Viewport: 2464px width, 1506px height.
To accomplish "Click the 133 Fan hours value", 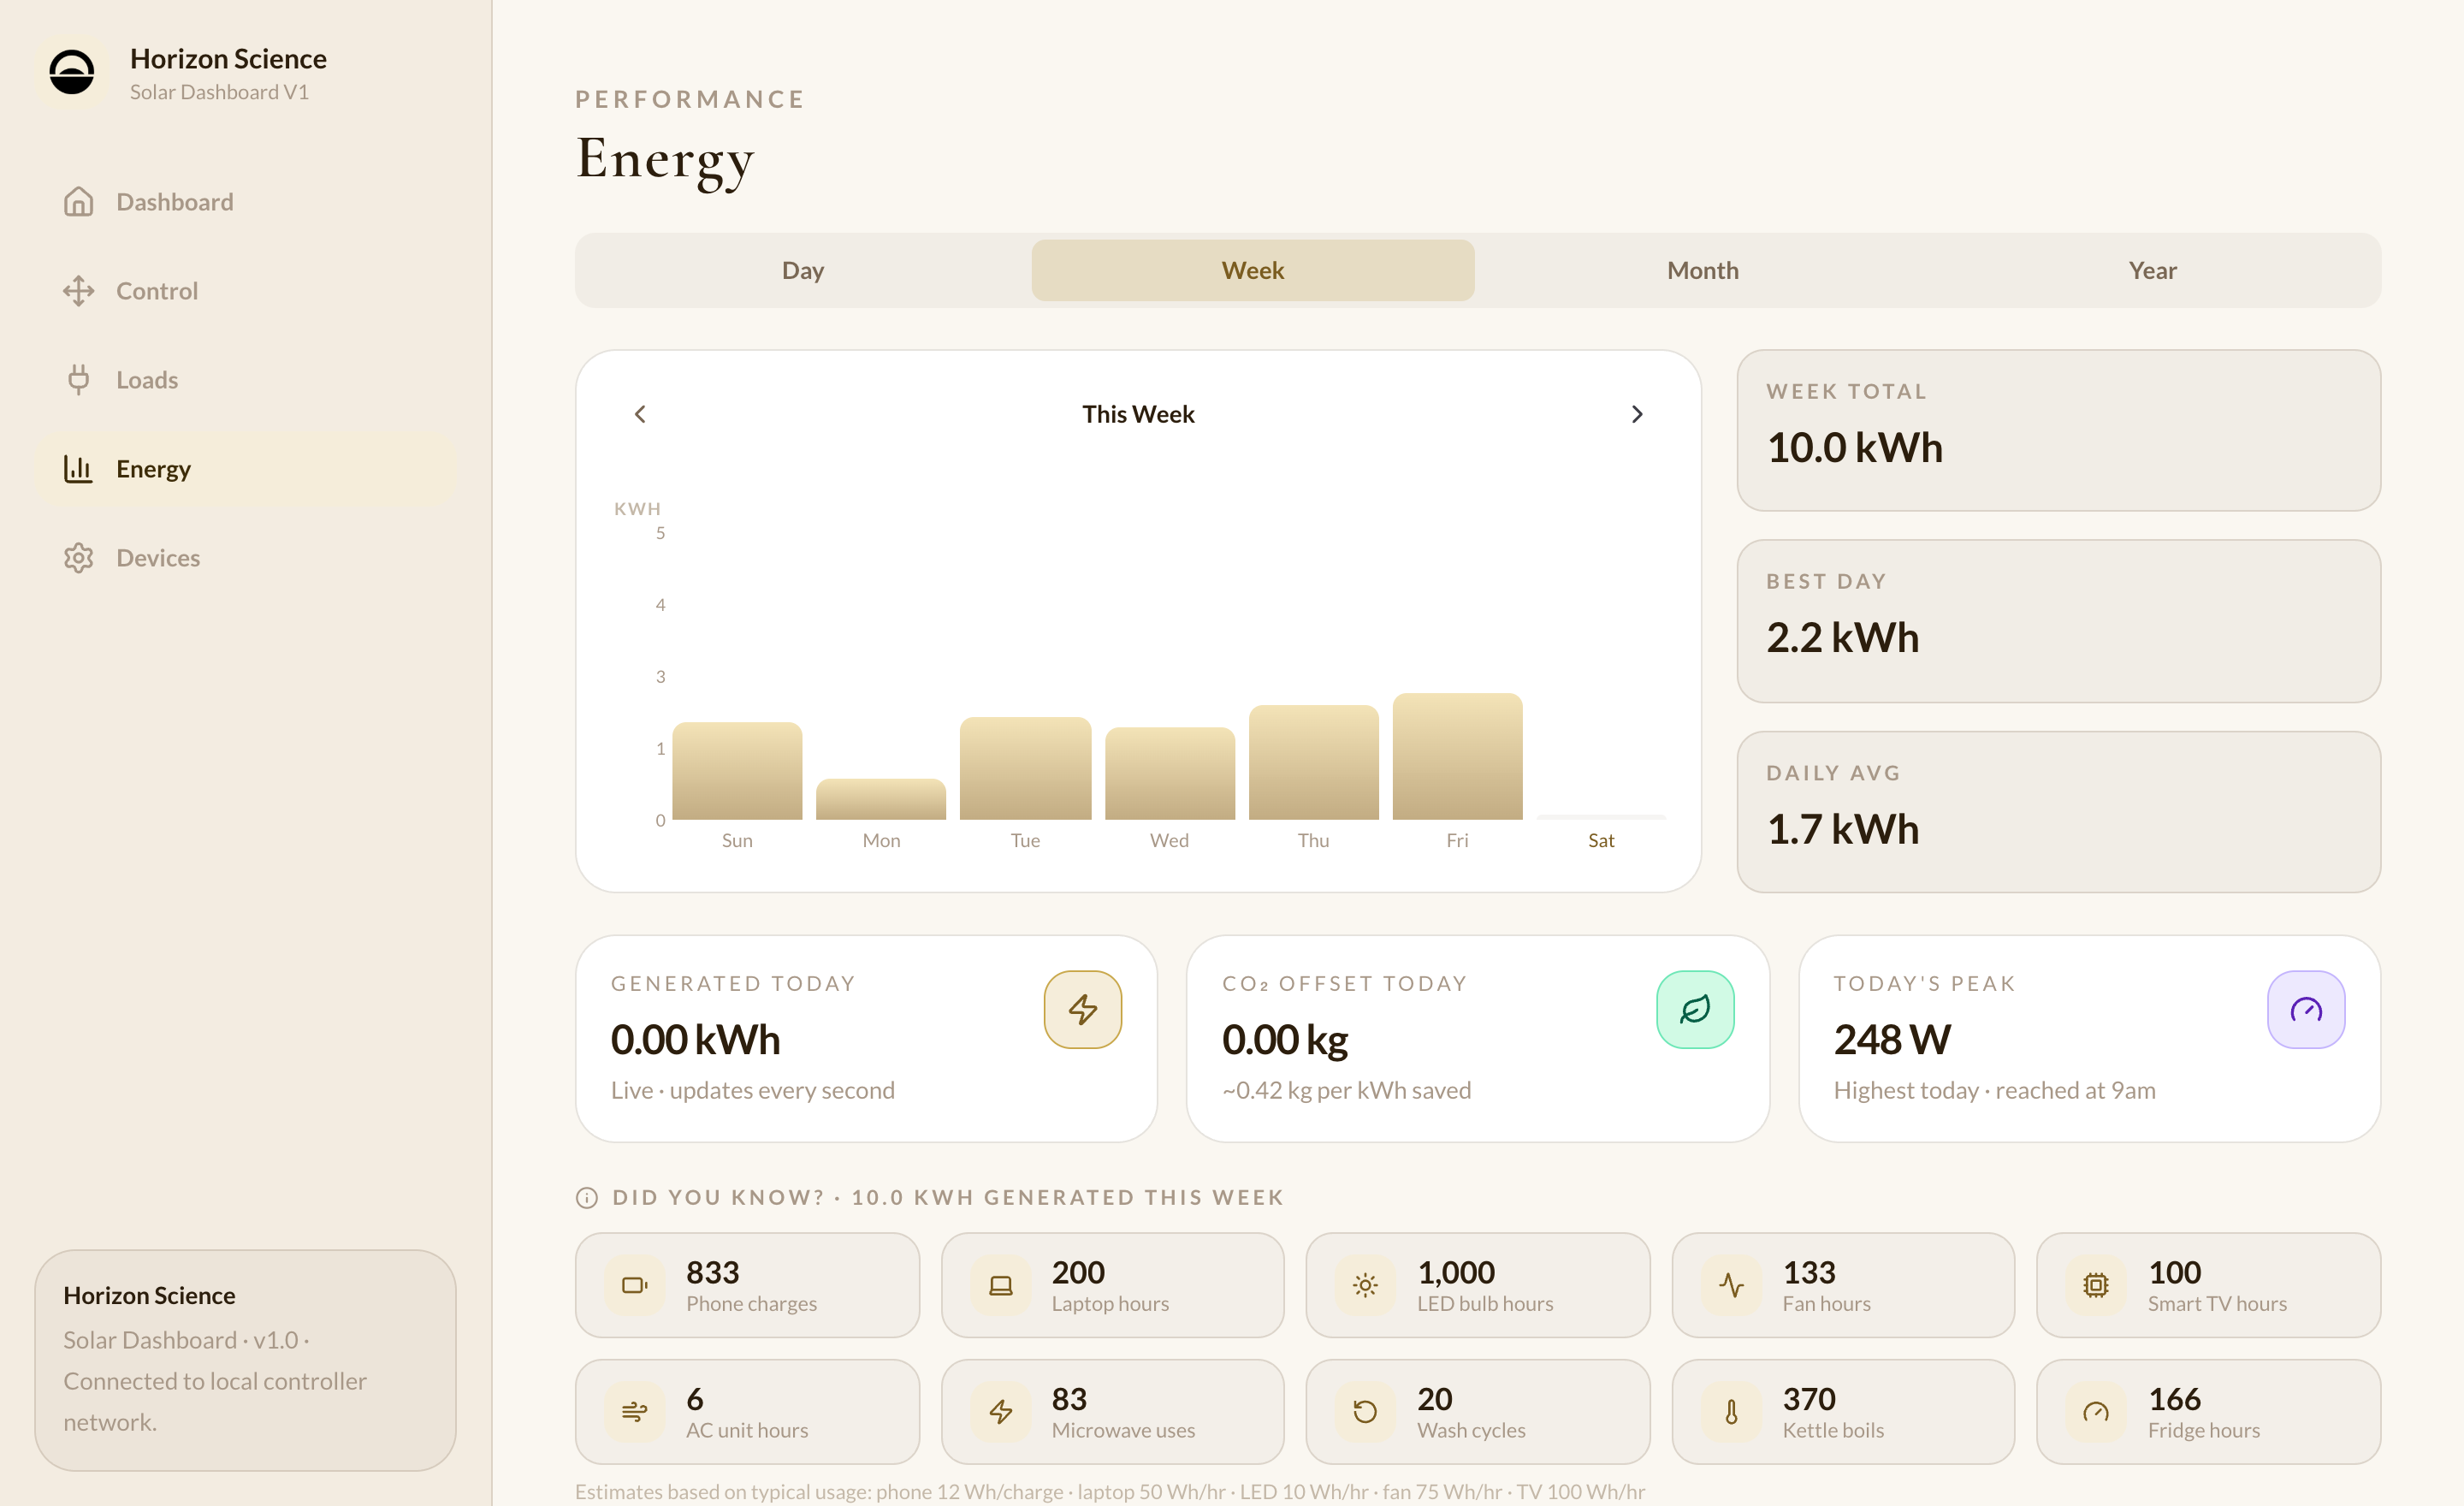I will tap(1809, 1272).
